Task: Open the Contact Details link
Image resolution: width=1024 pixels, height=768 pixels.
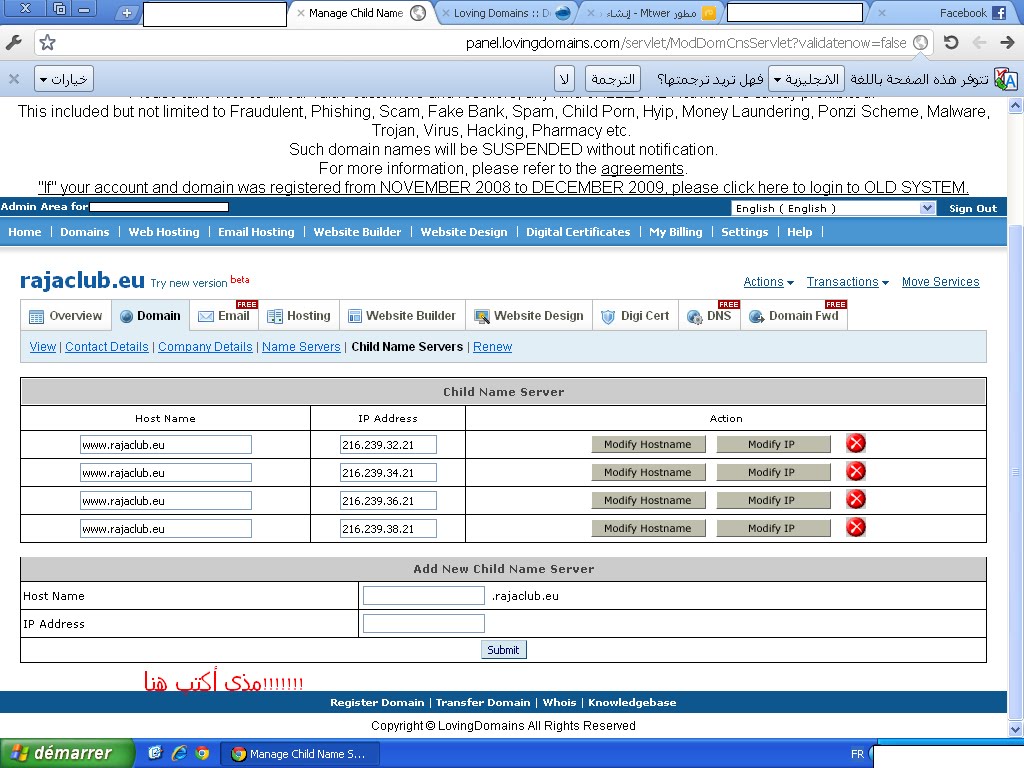Action: coord(106,347)
